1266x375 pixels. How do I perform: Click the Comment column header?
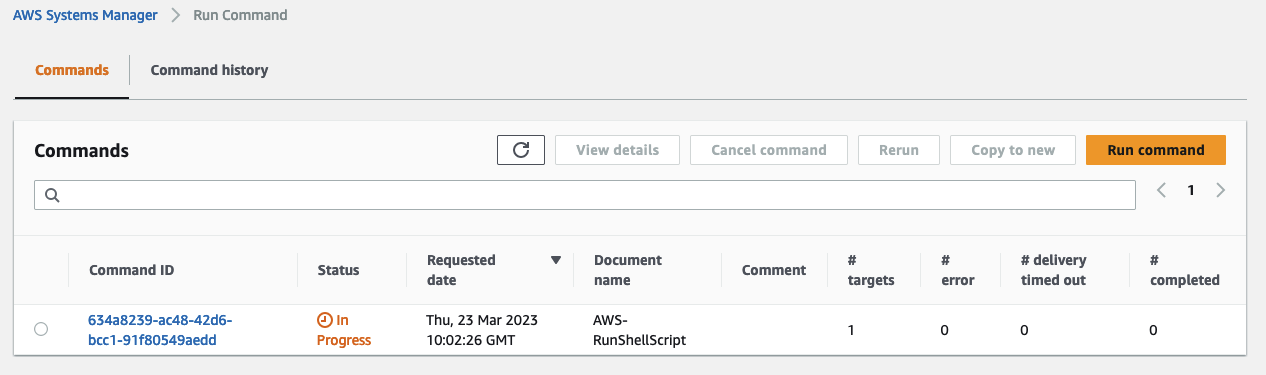(x=774, y=270)
